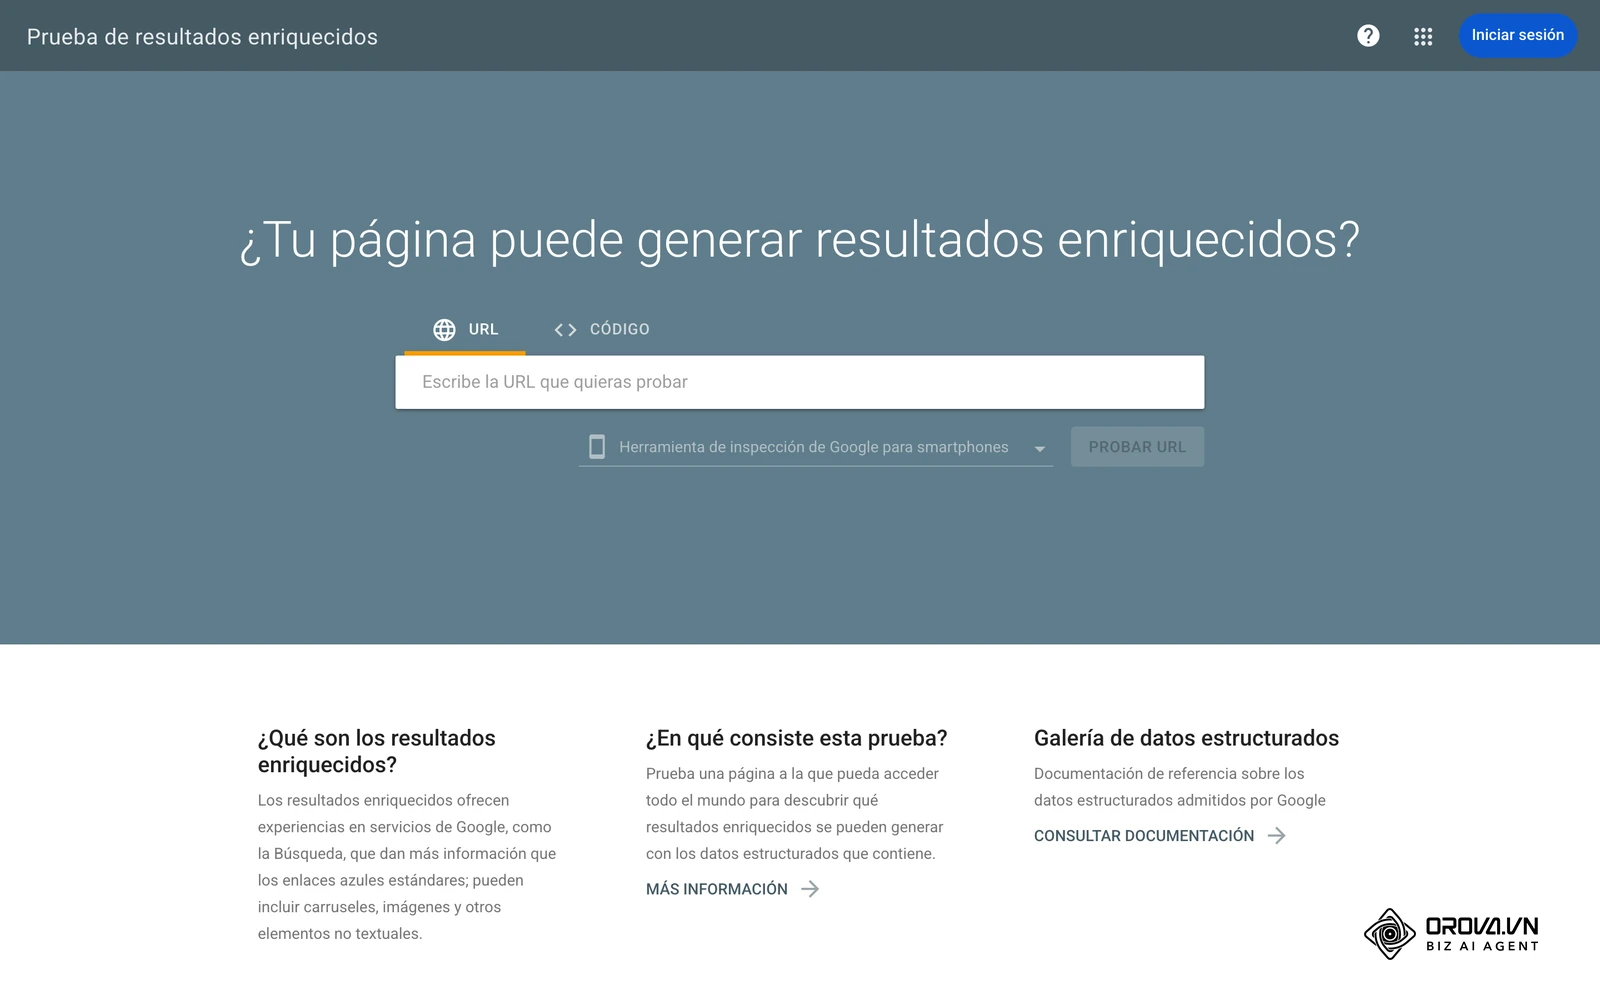Click the heading ¿Qué son los resultados enriquecidos?
The image size is (1600, 1000).
coord(377,751)
